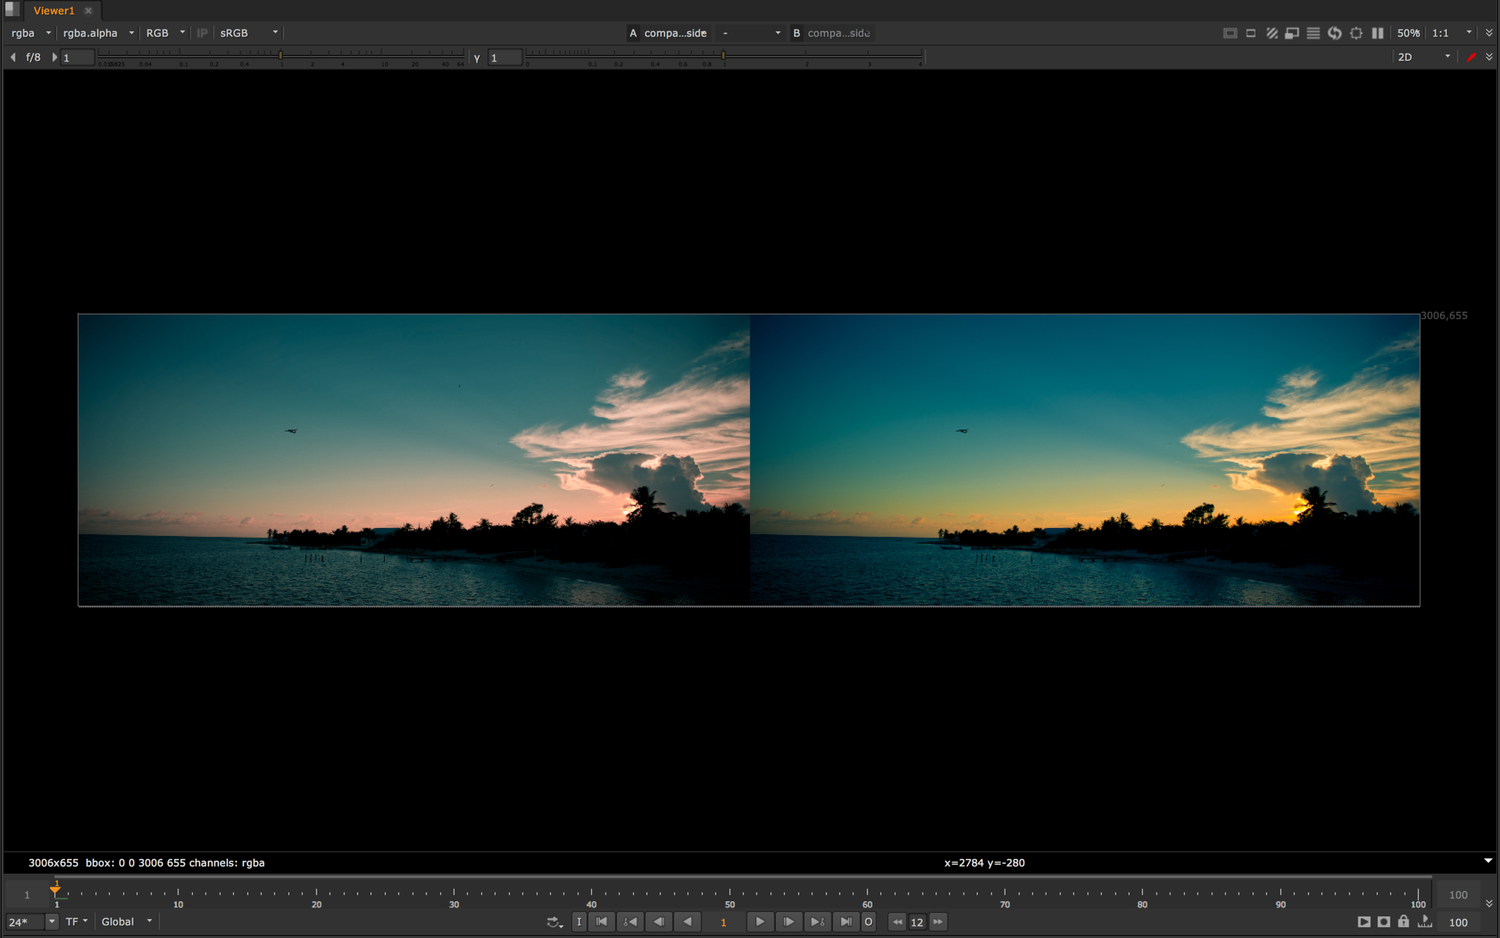This screenshot has width=1500, height=938.
Task: Open the A/B wipe mode dropdown
Action: (x=750, y=33)
